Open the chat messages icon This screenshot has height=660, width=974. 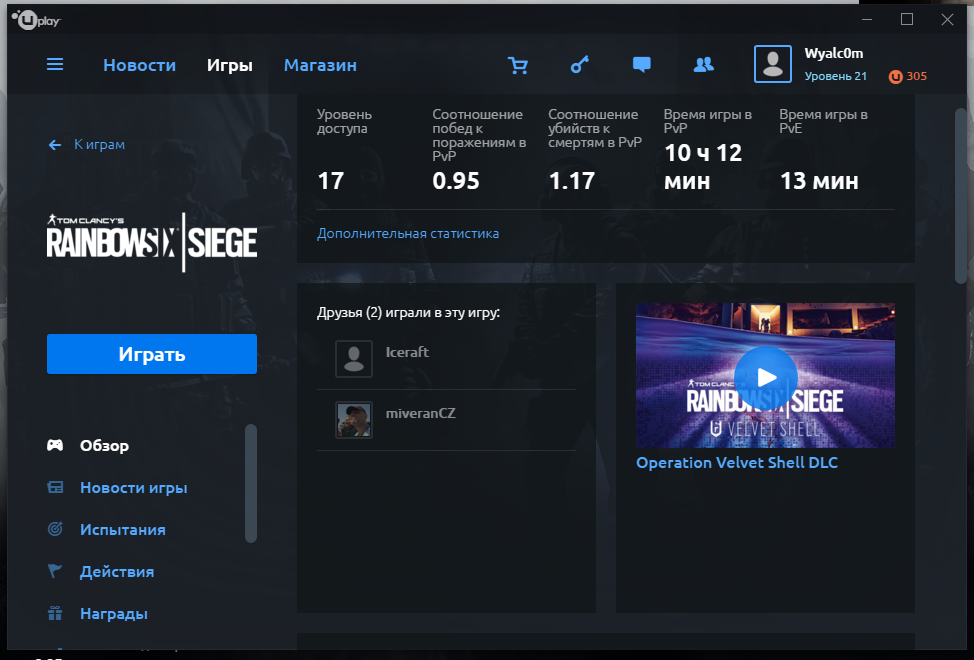[x=642, y=65]
